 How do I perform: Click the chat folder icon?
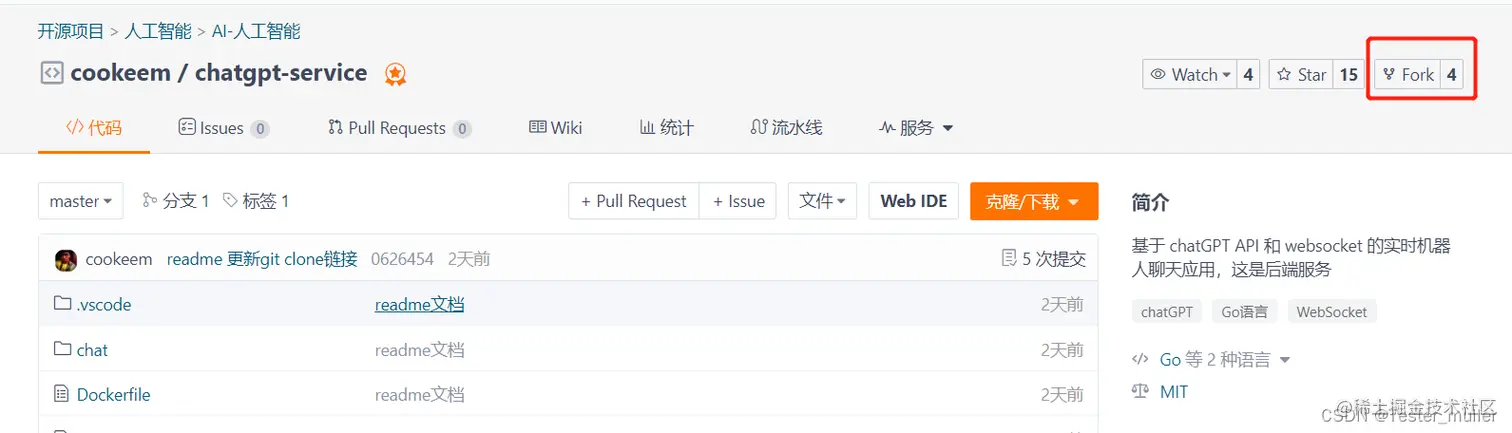coord(62,349)
